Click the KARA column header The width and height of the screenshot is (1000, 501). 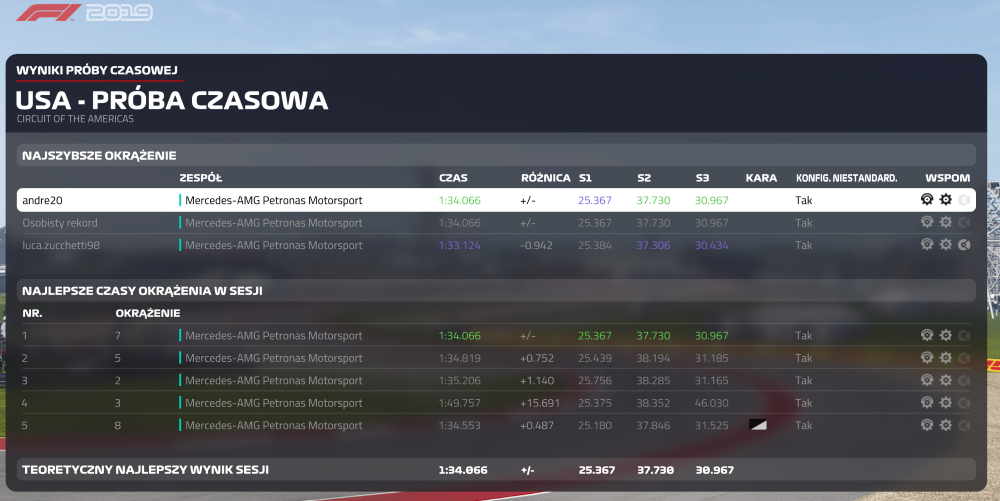coord(761,178)
